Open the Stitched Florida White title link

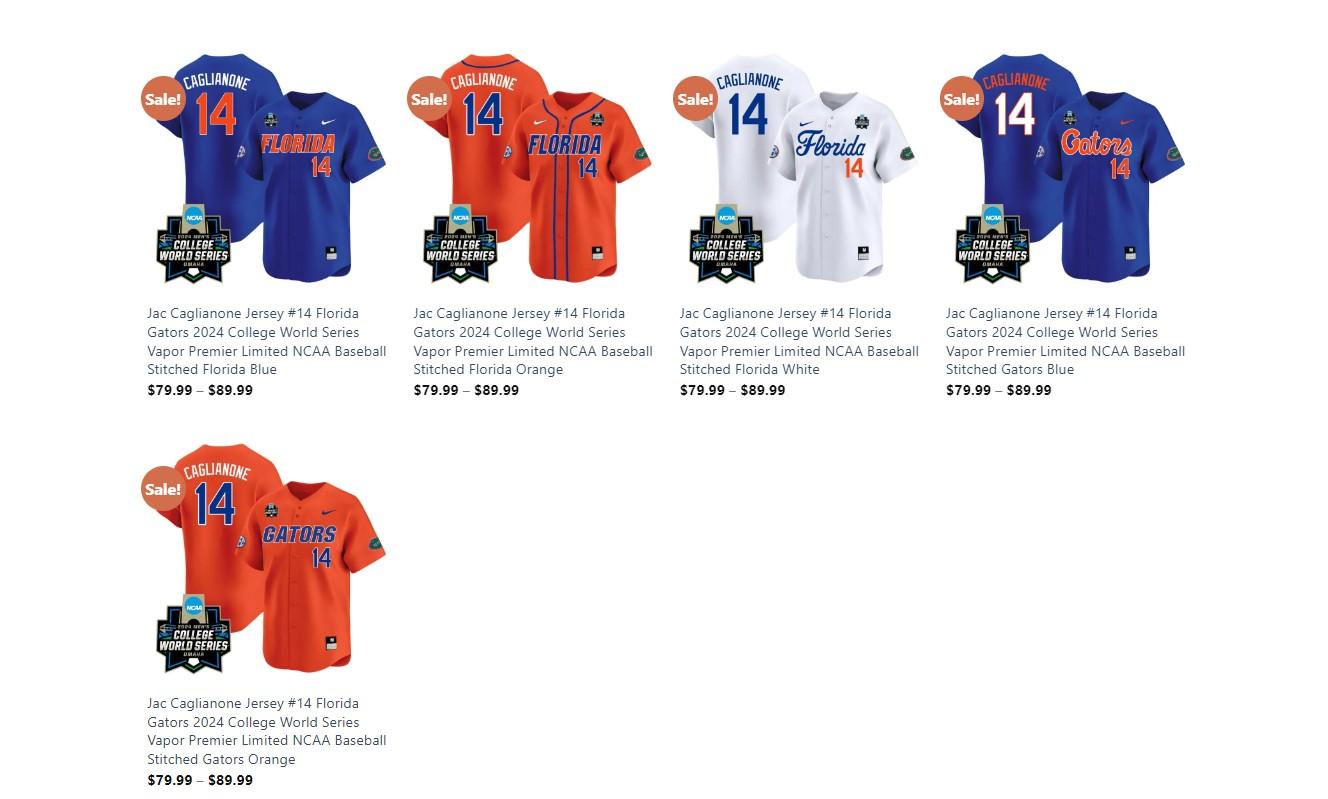coord(799,341)
